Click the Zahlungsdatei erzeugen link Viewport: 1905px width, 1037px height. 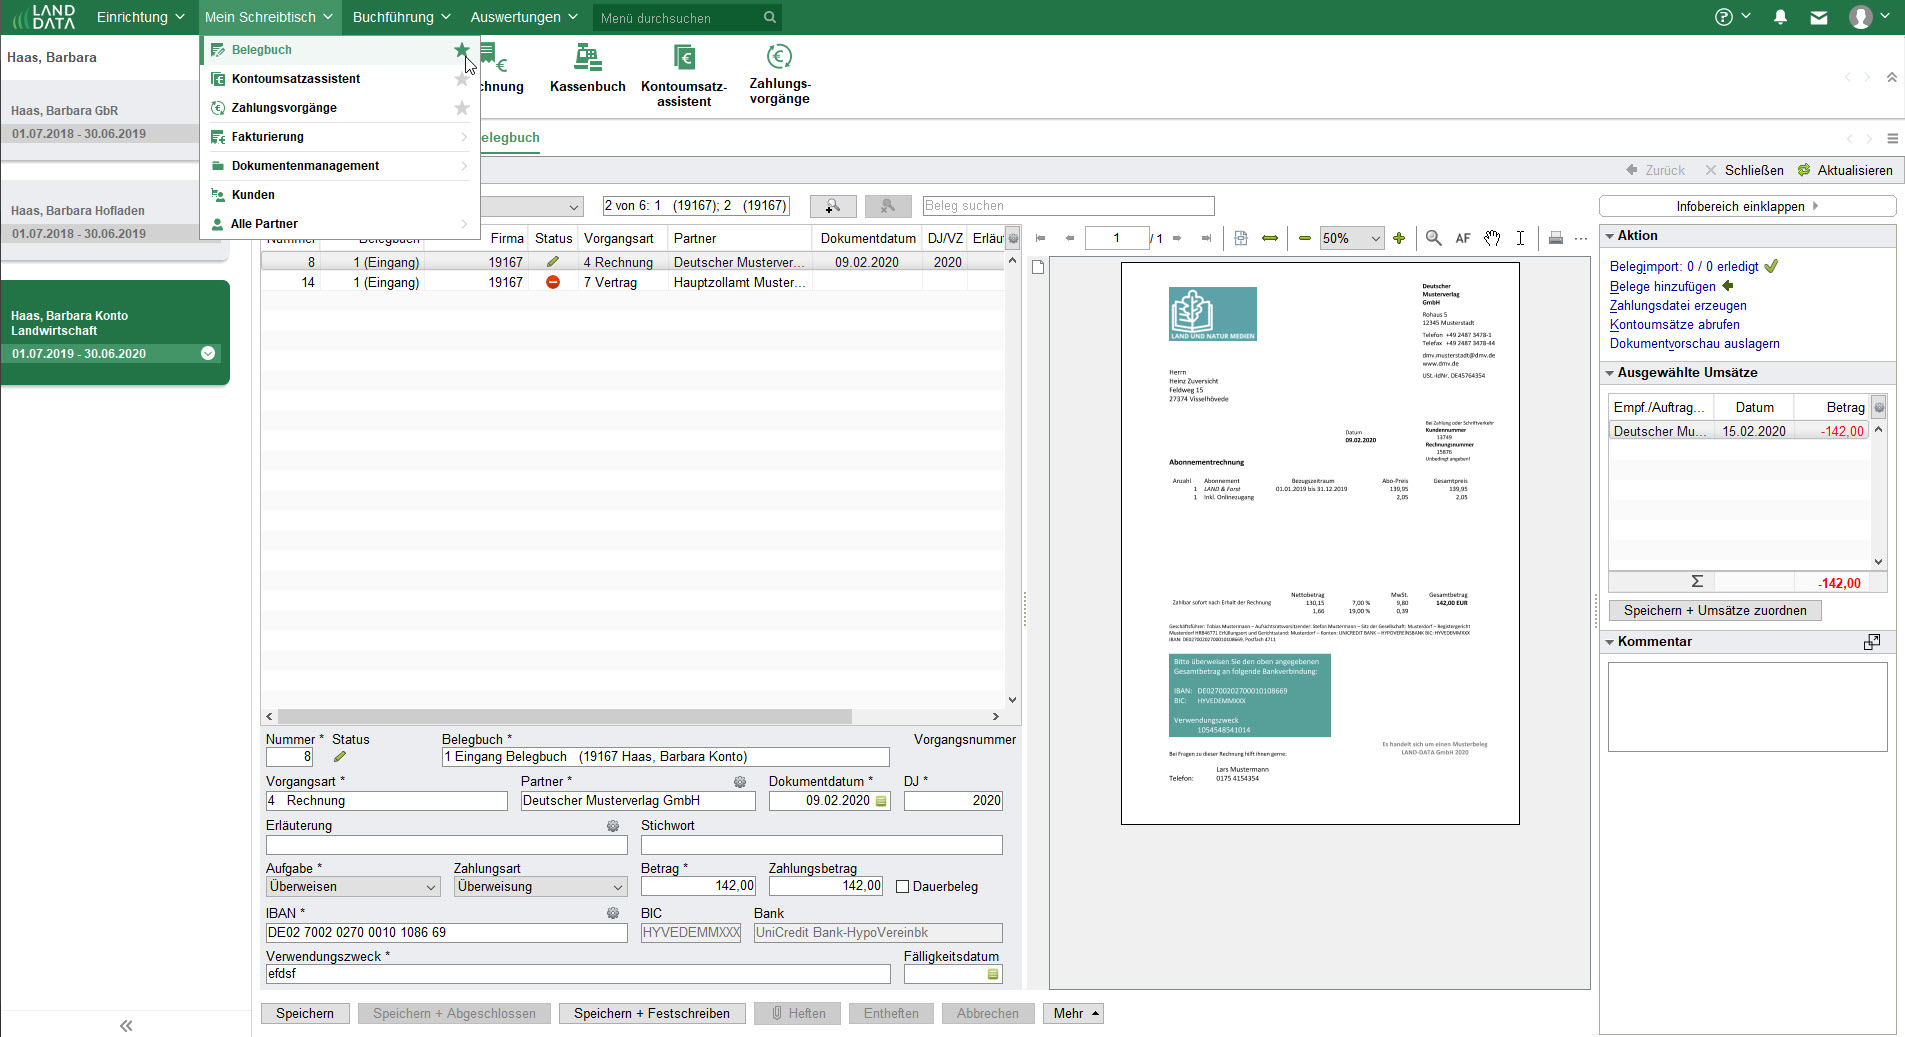(x=1678, y=306)
